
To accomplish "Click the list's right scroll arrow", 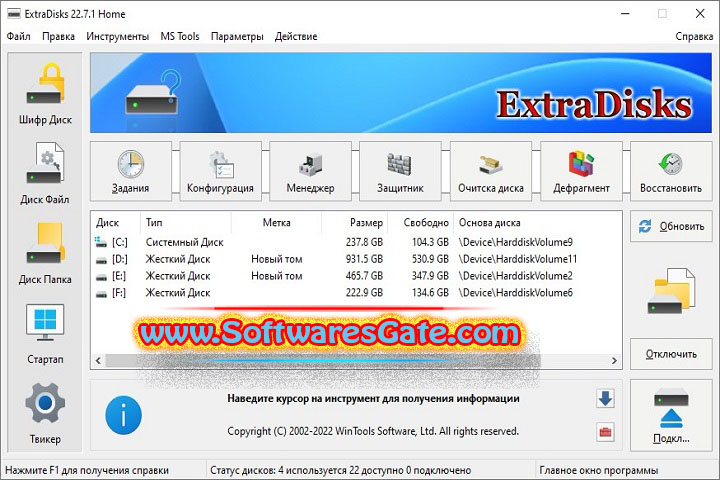I will click(614, 361).
